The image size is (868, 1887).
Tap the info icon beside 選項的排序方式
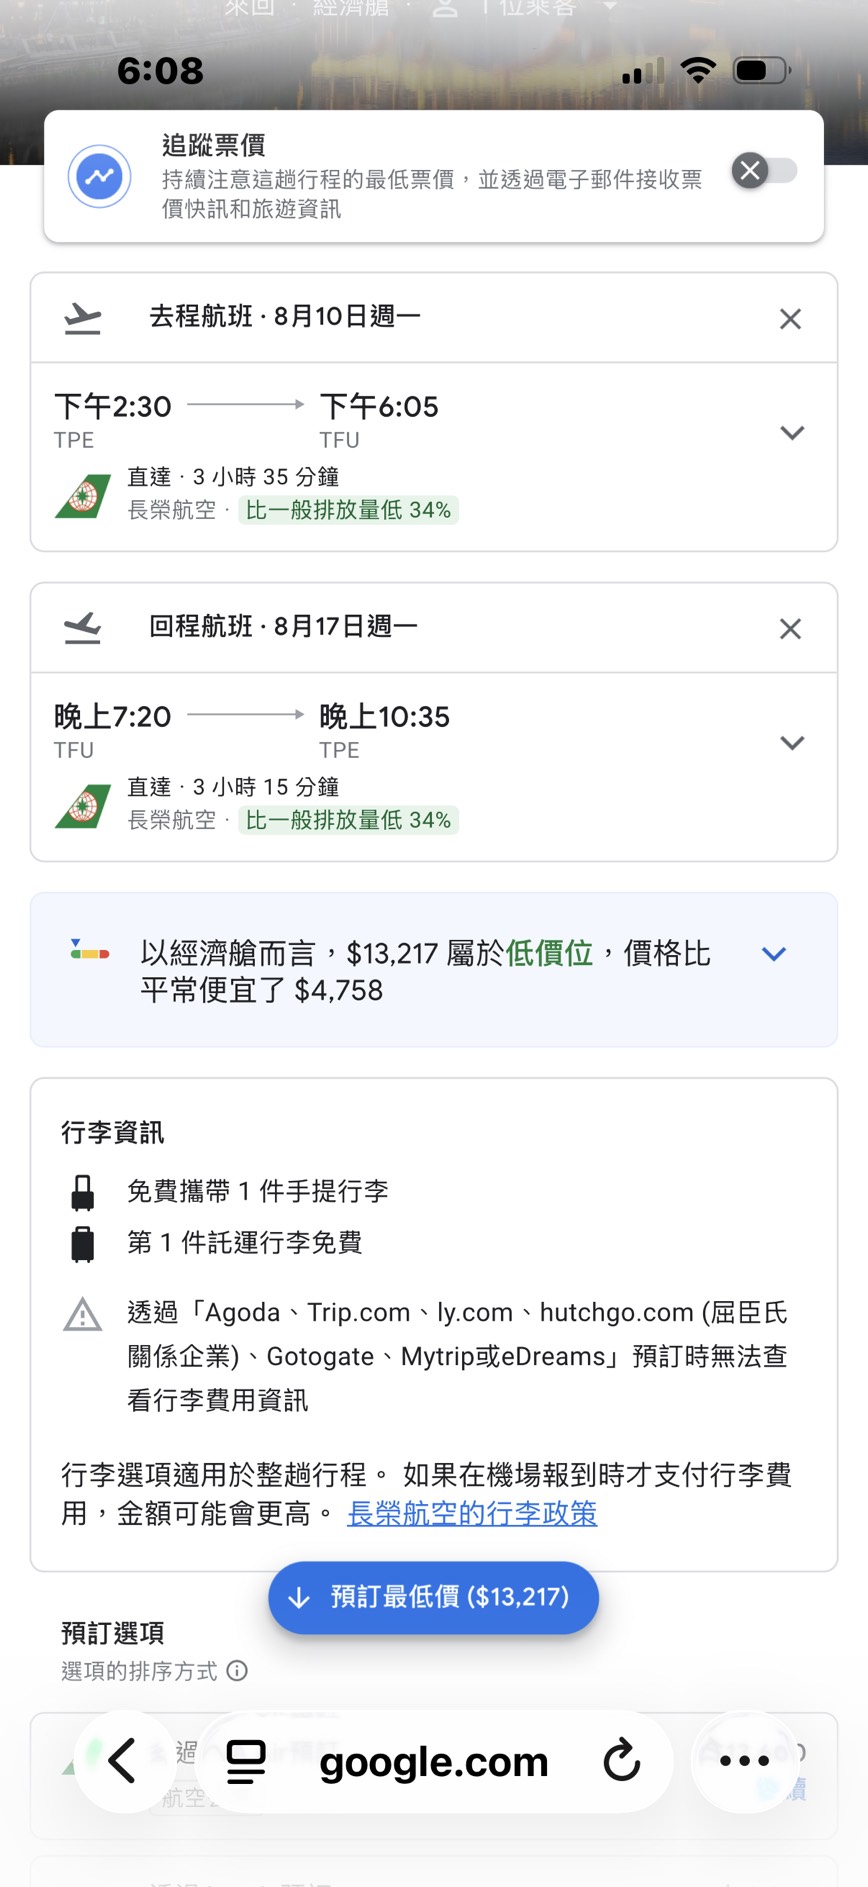pos(237,1671)
